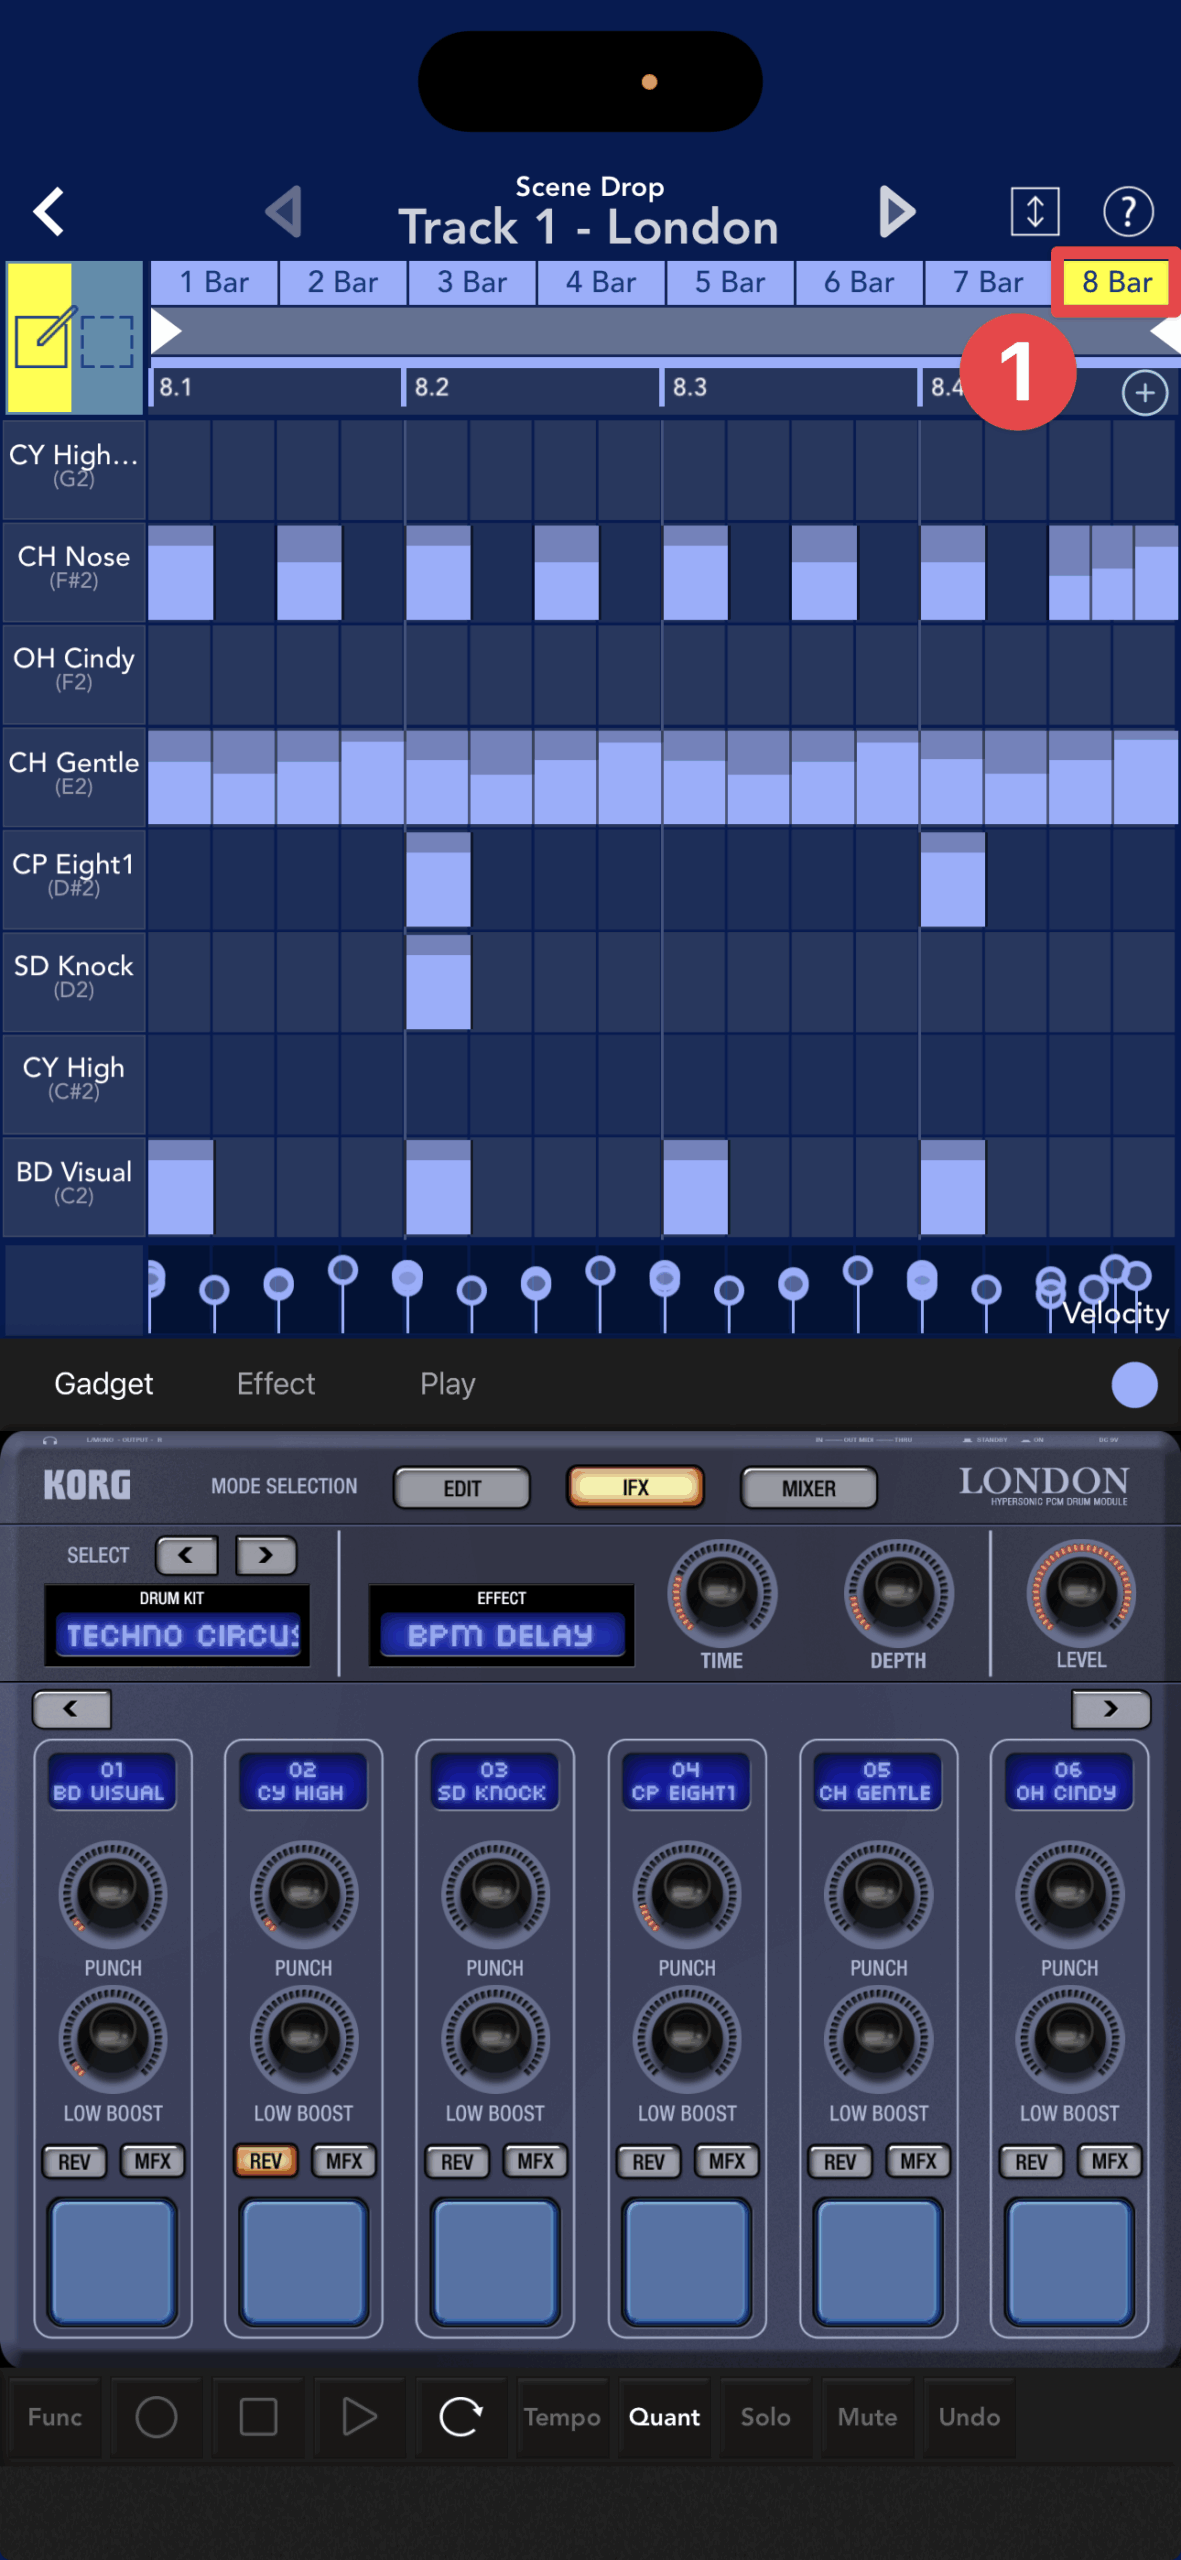Tap the back arrow icon

click(x=49, y=211)
